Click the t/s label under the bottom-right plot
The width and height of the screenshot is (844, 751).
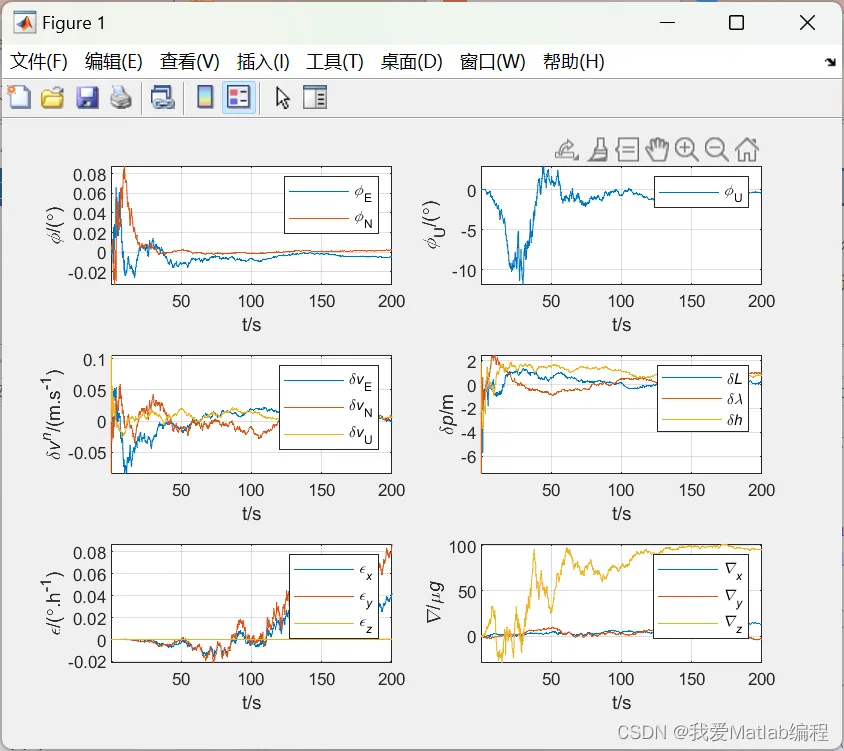coord(621,703)
